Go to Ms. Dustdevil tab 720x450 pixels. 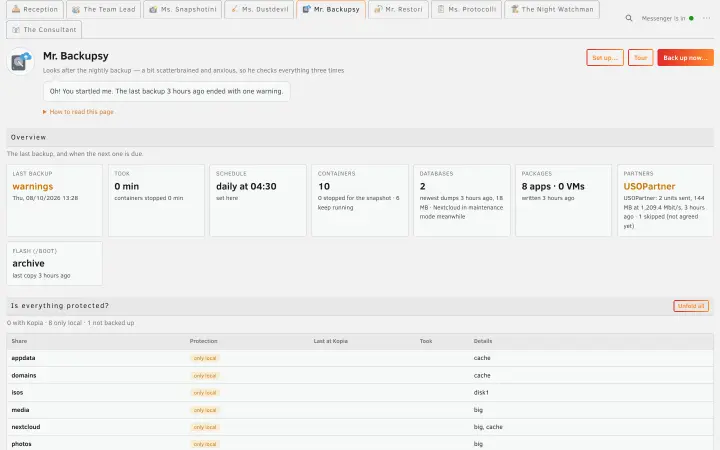259,9
